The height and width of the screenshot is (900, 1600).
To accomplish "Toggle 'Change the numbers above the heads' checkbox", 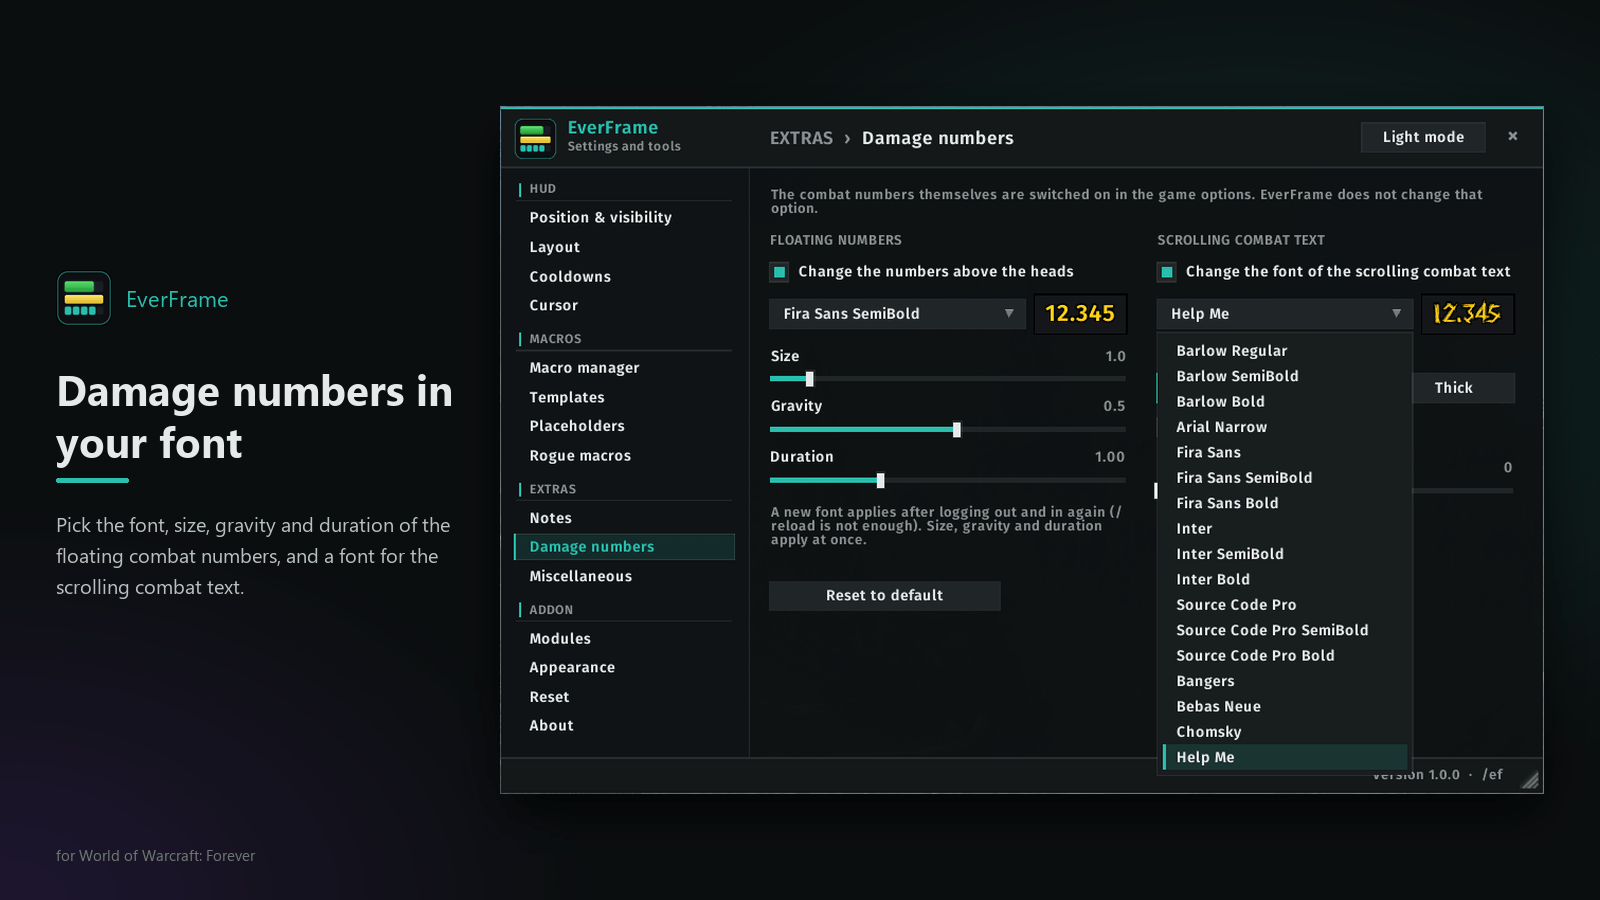I will (779, 272).
